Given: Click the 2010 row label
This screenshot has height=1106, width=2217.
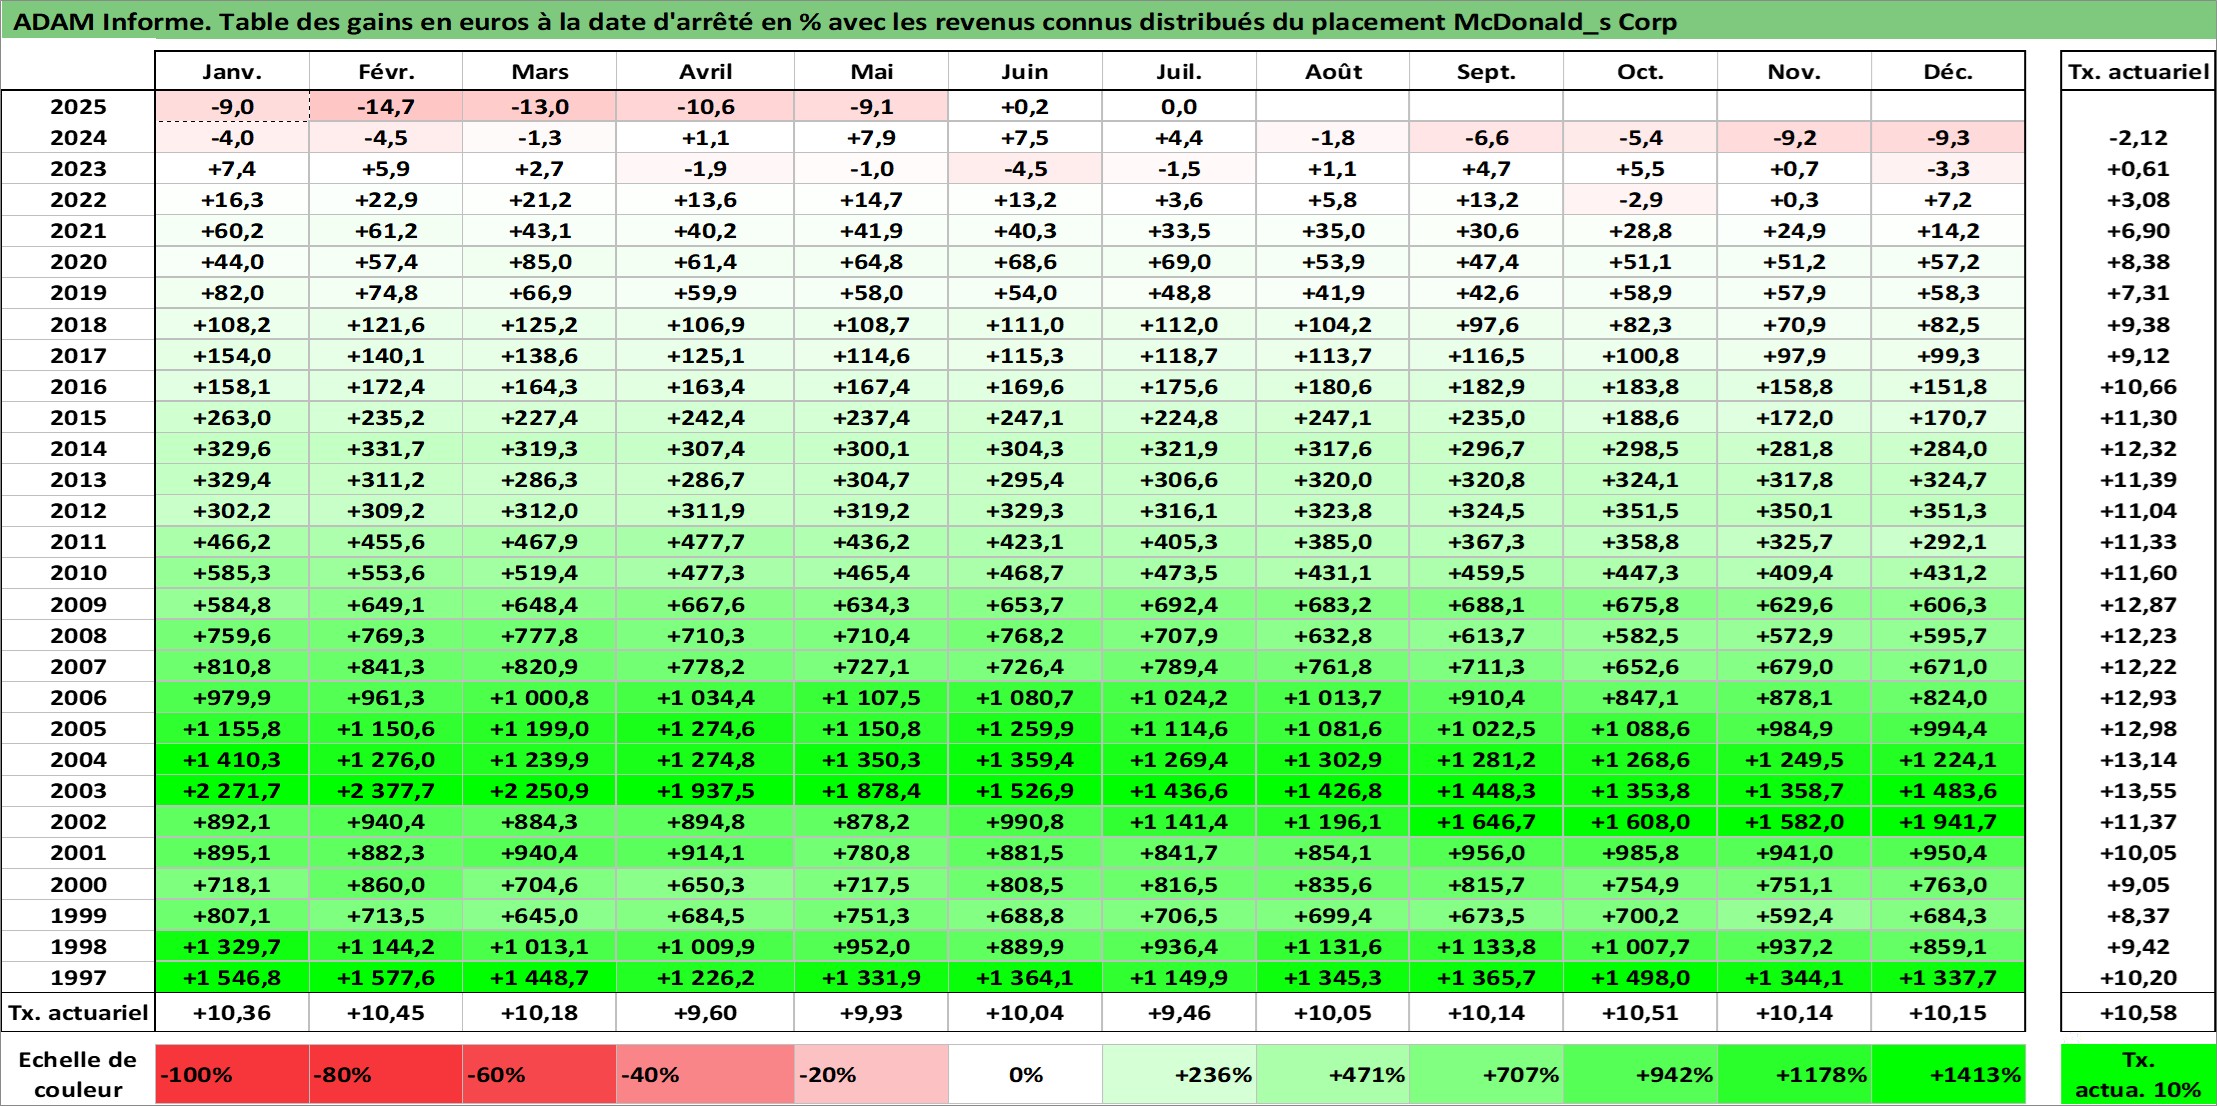Looking at the screenshot, I should (78, 573).
